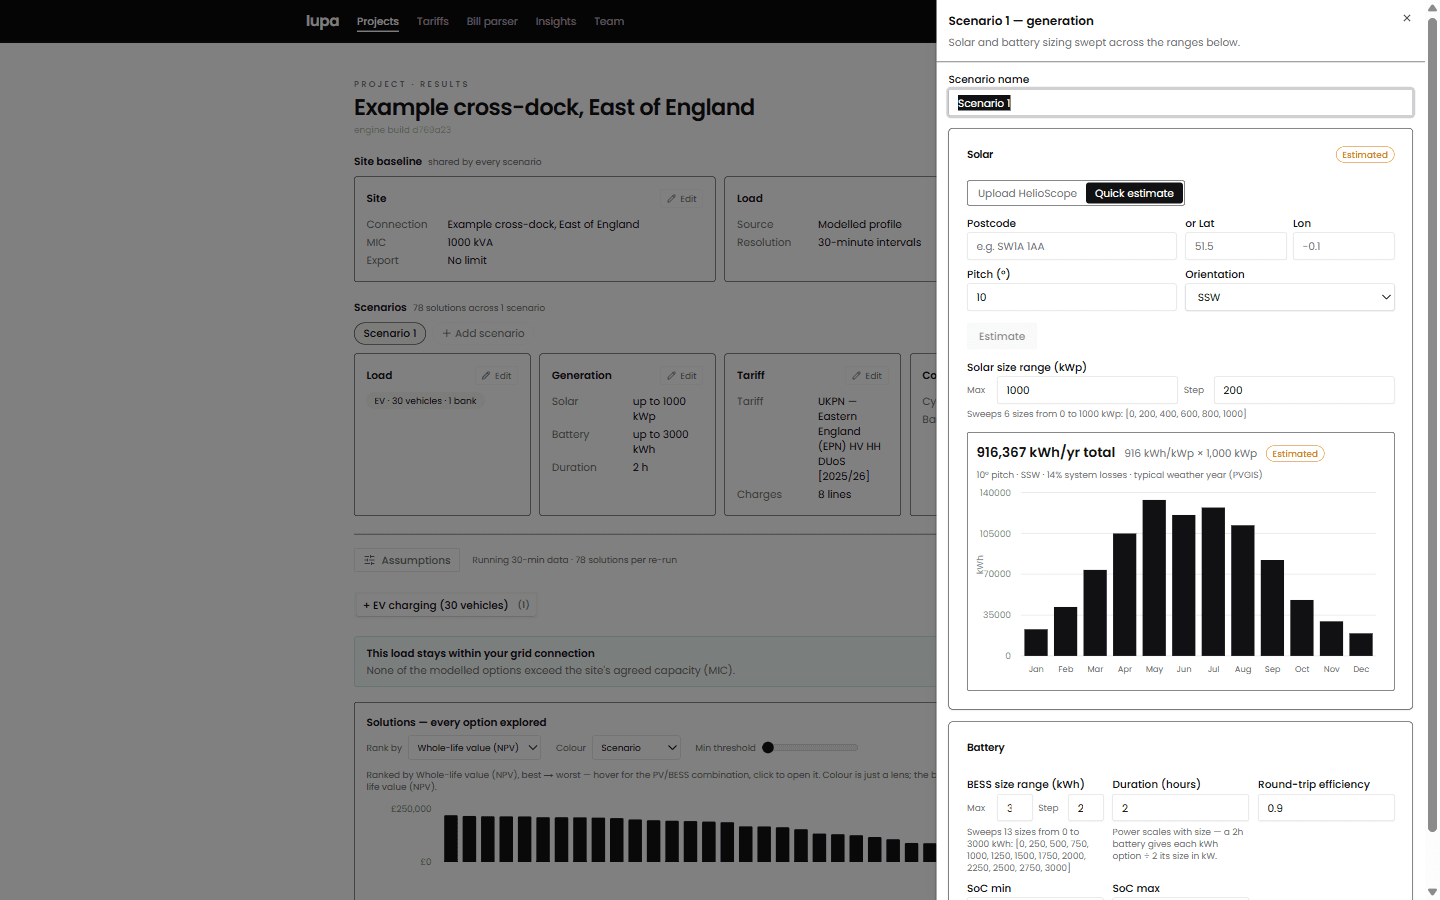Click the May bar in solar chart

(x=1154, y=578)
